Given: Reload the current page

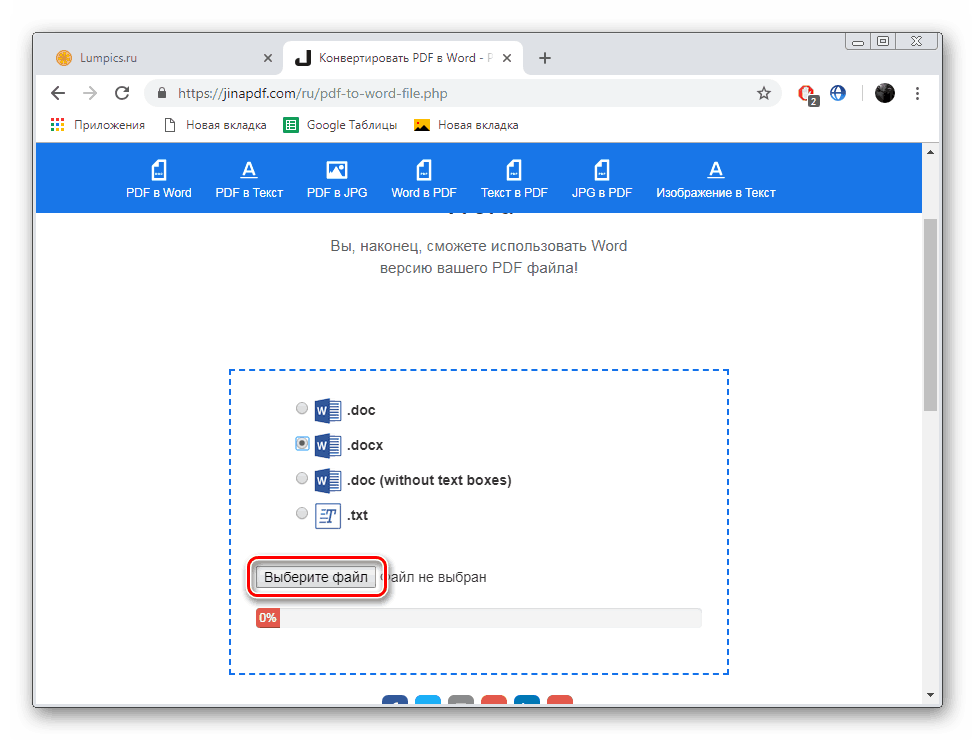Looking at the screenshot, I should pos(122,93).
